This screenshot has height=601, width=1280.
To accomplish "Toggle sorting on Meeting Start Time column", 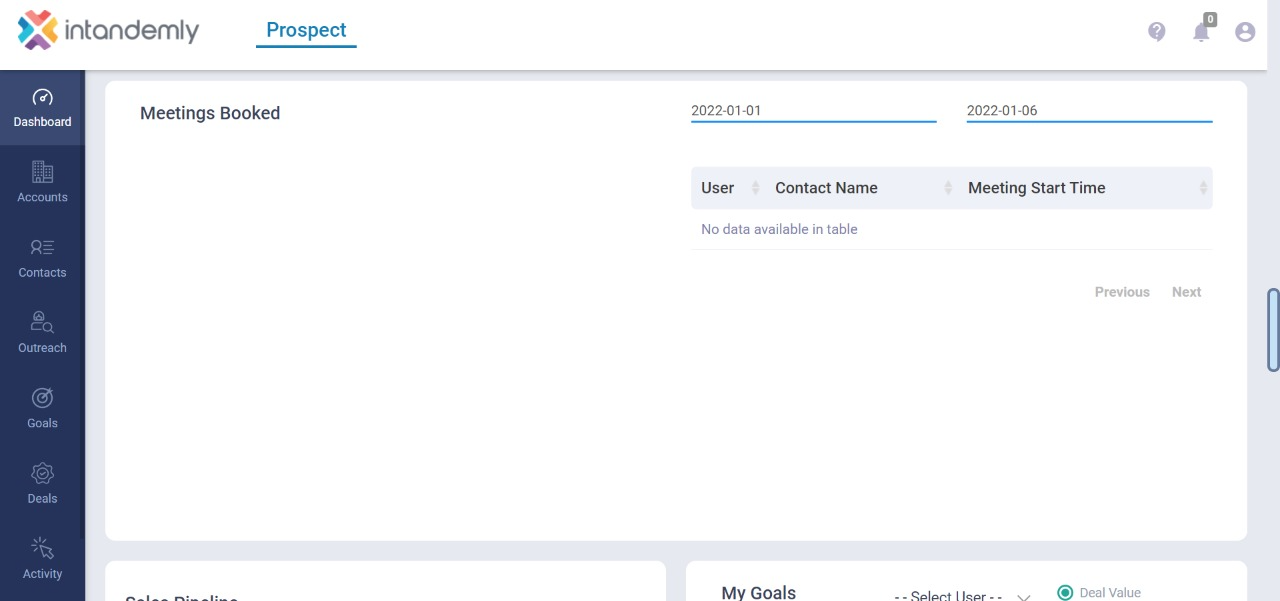I will (1202, 187).
